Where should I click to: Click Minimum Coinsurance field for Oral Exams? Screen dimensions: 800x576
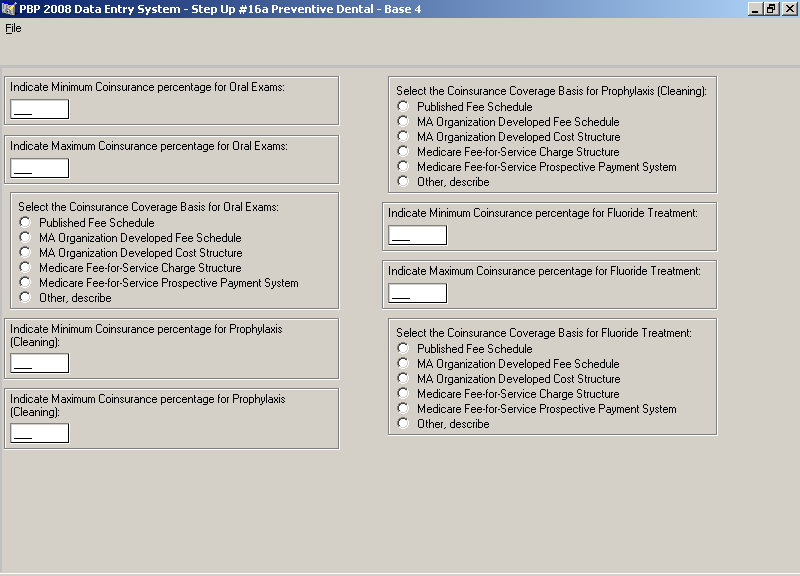click(x=40, y=109)
